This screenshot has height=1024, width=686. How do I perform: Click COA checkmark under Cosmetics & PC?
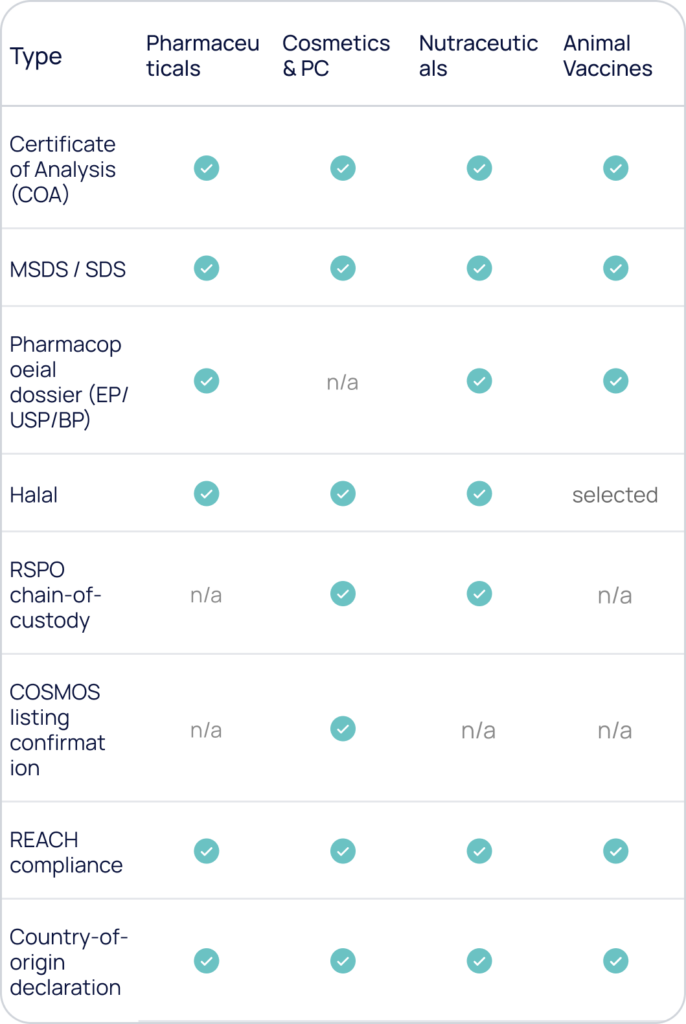(343, 168)
